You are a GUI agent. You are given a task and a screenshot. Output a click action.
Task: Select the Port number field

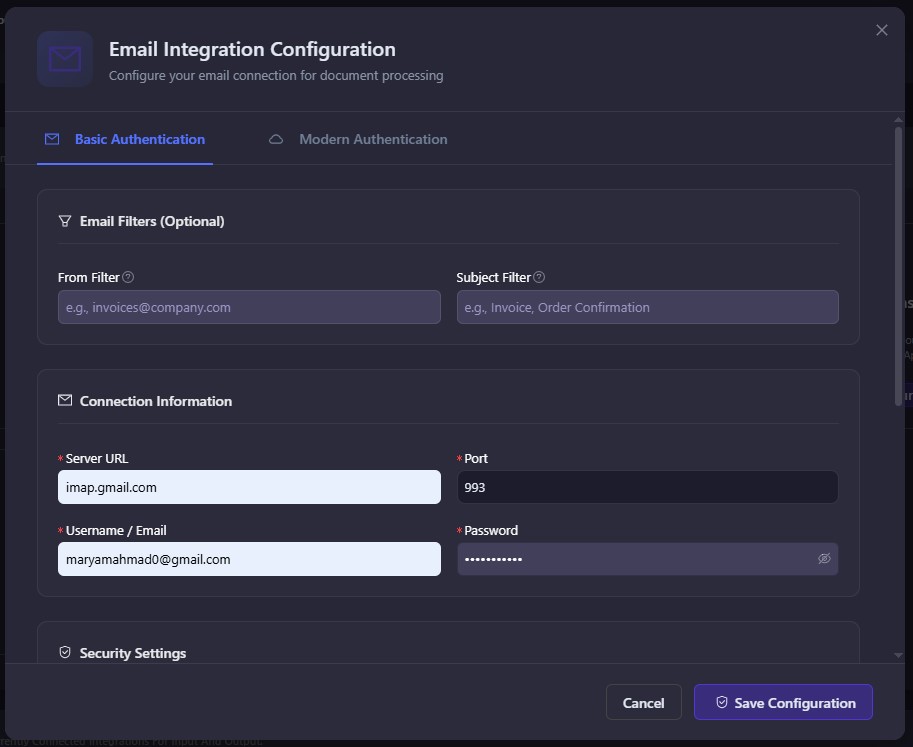647,487
